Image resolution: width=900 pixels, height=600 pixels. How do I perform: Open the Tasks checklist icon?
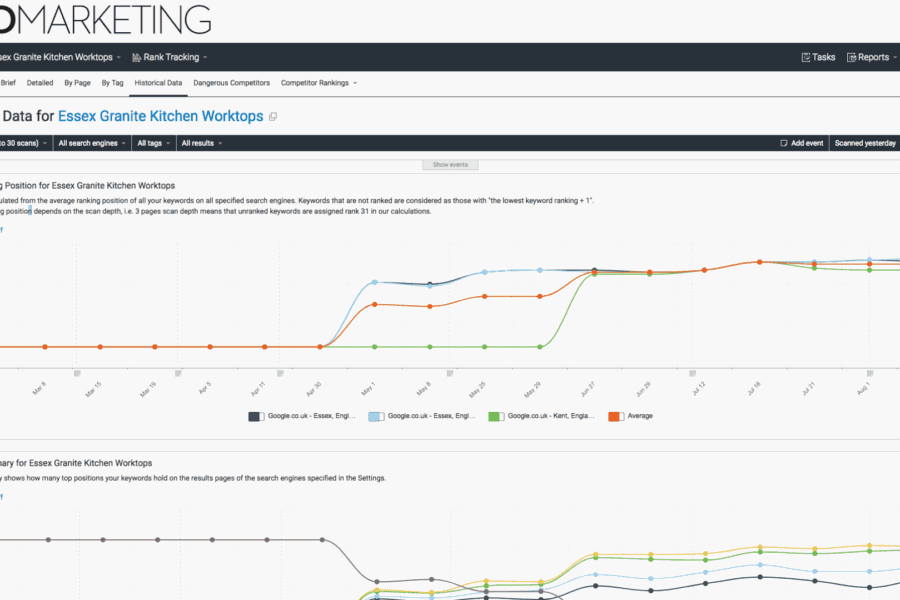806,58
